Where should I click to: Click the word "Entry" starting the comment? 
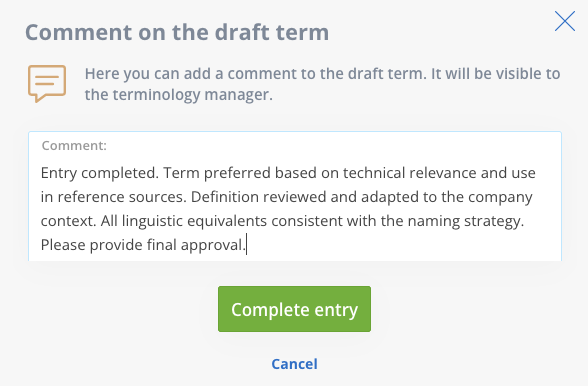tap(59, 173)
